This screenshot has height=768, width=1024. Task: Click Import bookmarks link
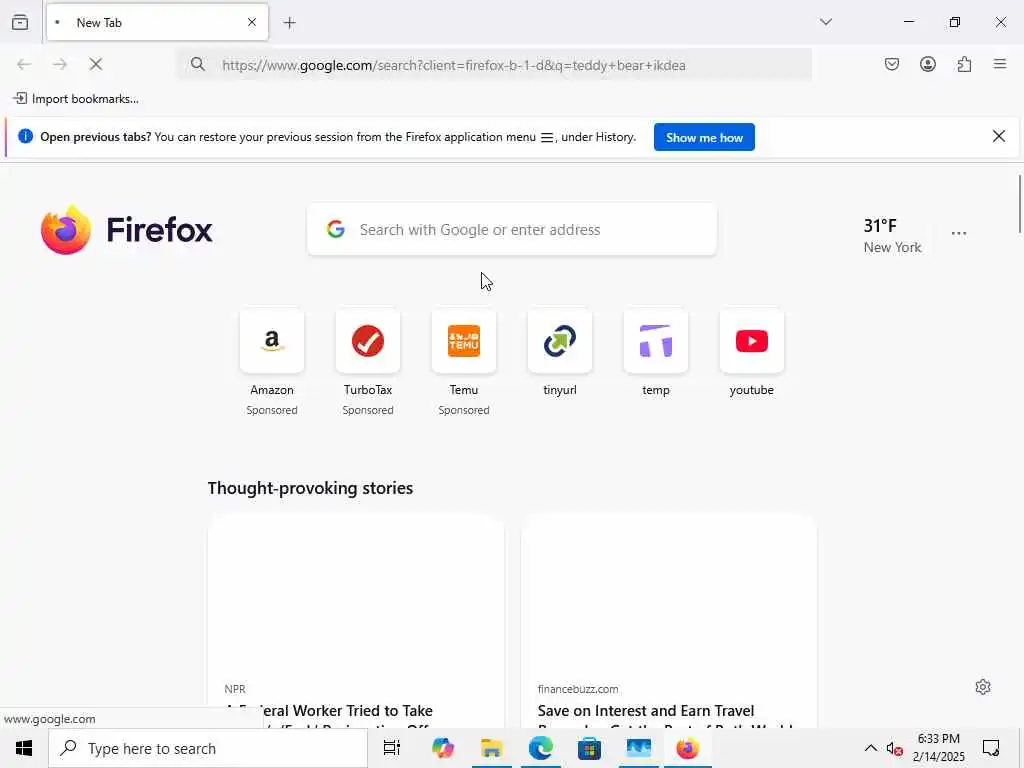coord(76,99)
